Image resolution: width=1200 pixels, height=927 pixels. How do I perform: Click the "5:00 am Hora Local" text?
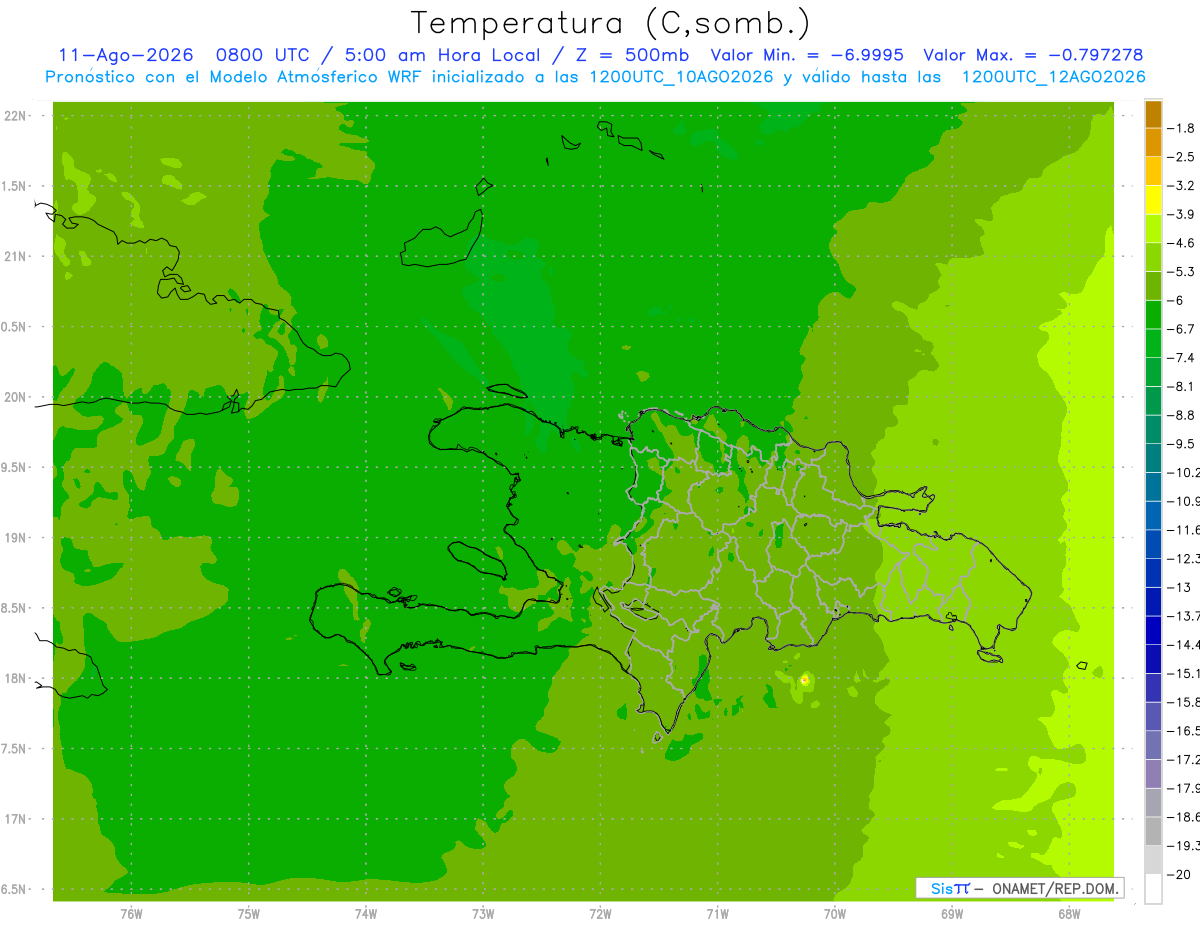444,55
